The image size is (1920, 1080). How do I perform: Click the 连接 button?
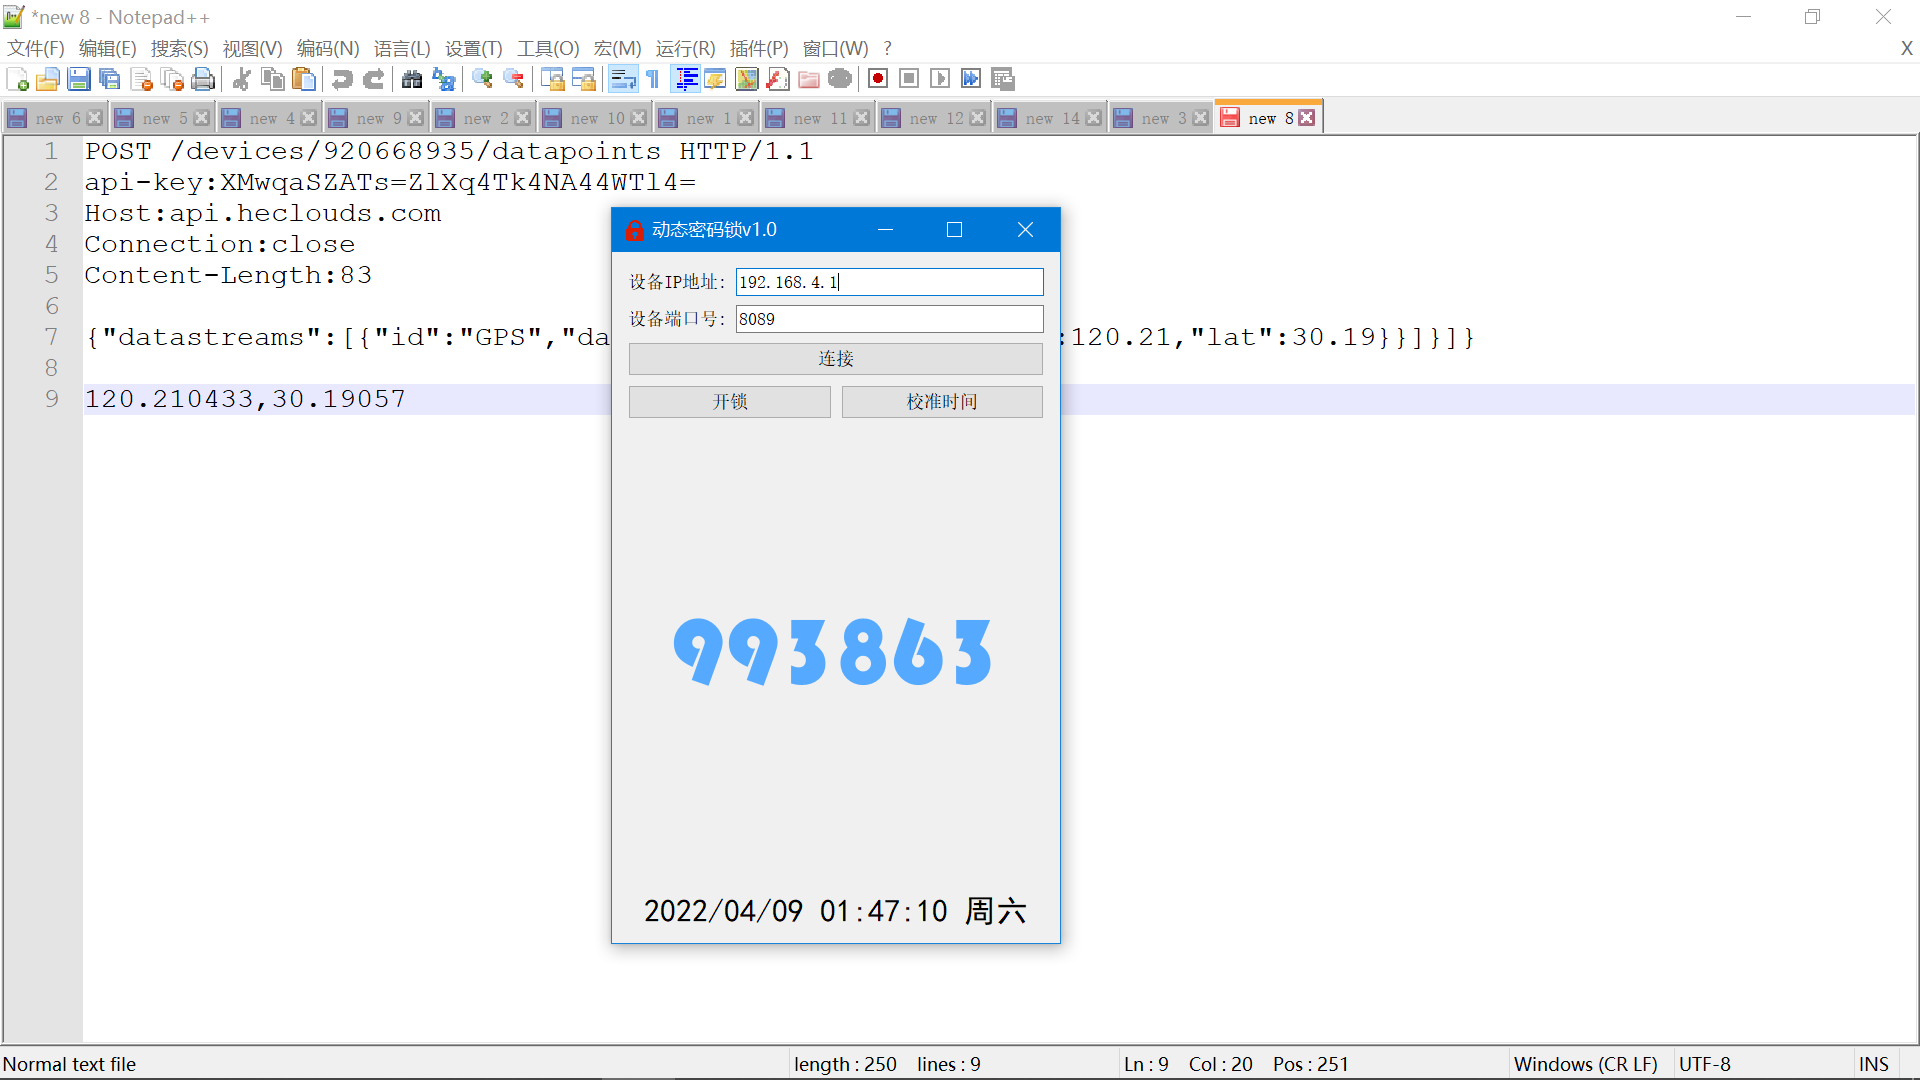point(835,359)
